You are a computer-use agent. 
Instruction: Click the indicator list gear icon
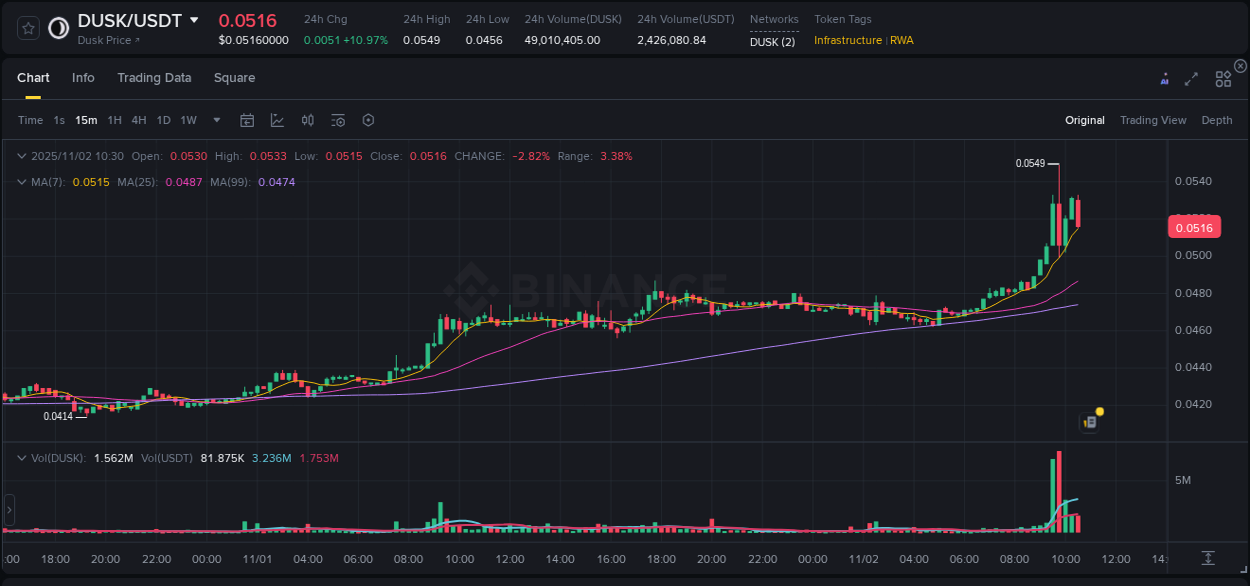[338, 119]
